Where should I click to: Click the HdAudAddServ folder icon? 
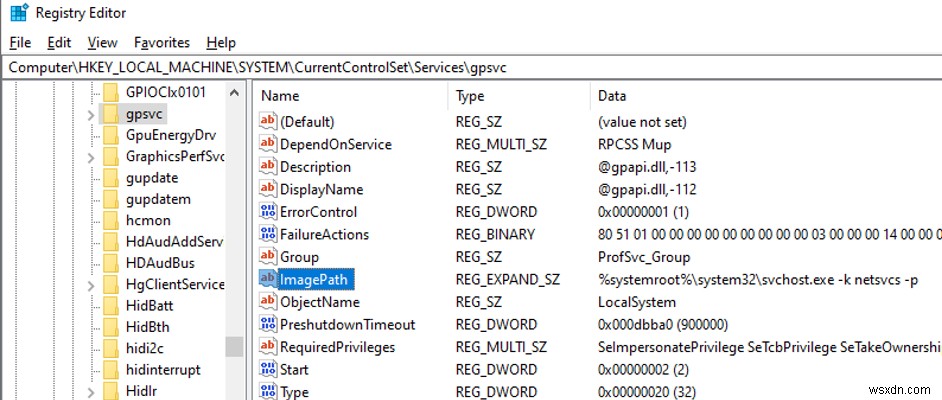[111, 242]
